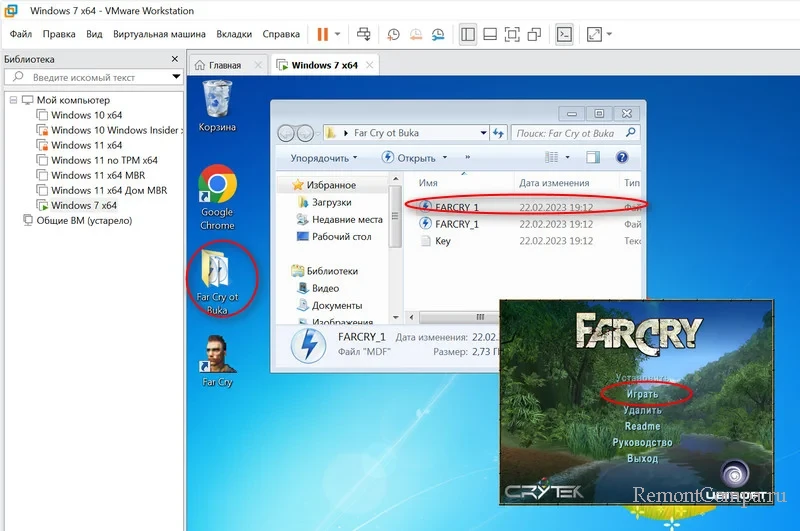Open the Упорядочить dropdown menu
Image resolution: width=800 pixels, height=531 pixels.
[x=323, y=158]
